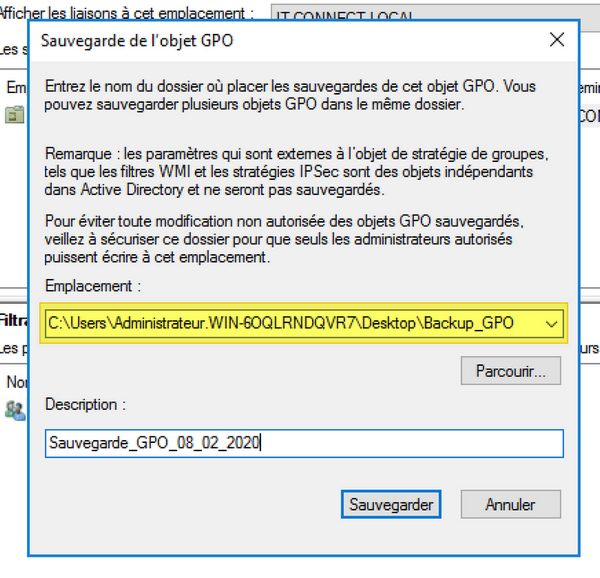This screenshot has width=600, height=578.
Task: Click the Description label
Action: point(86,405)
